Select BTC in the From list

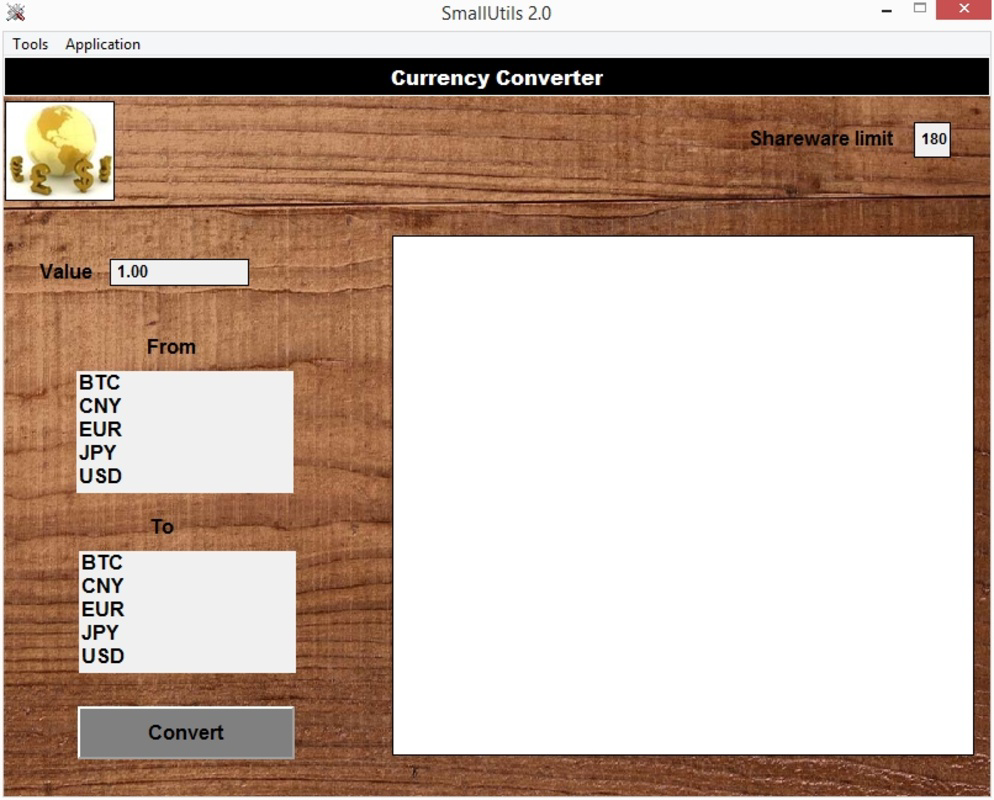coord(184,383)
